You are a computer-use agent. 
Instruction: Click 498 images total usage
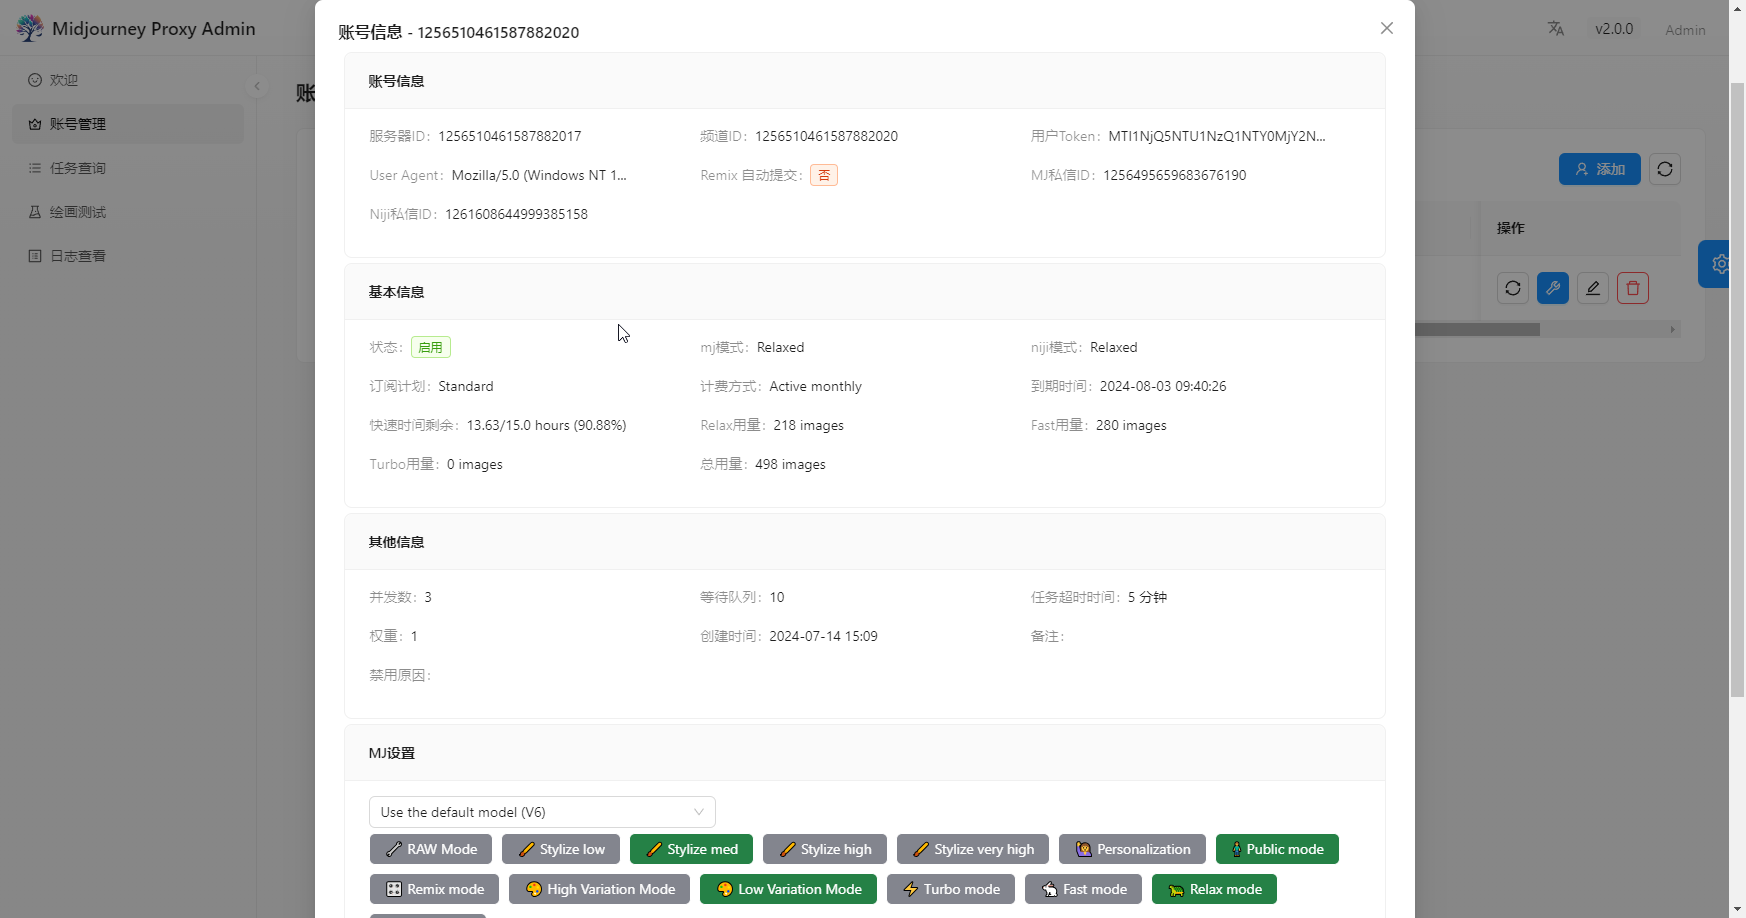tap(790, 464)
